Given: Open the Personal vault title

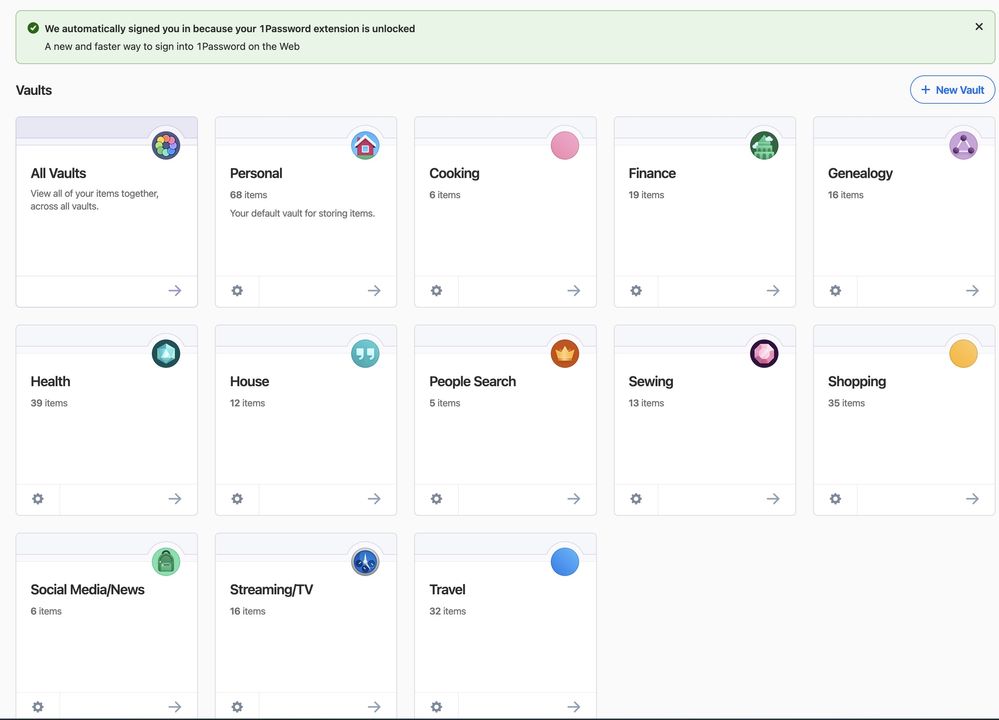Looking at the screenshot, I should [256, 173].
